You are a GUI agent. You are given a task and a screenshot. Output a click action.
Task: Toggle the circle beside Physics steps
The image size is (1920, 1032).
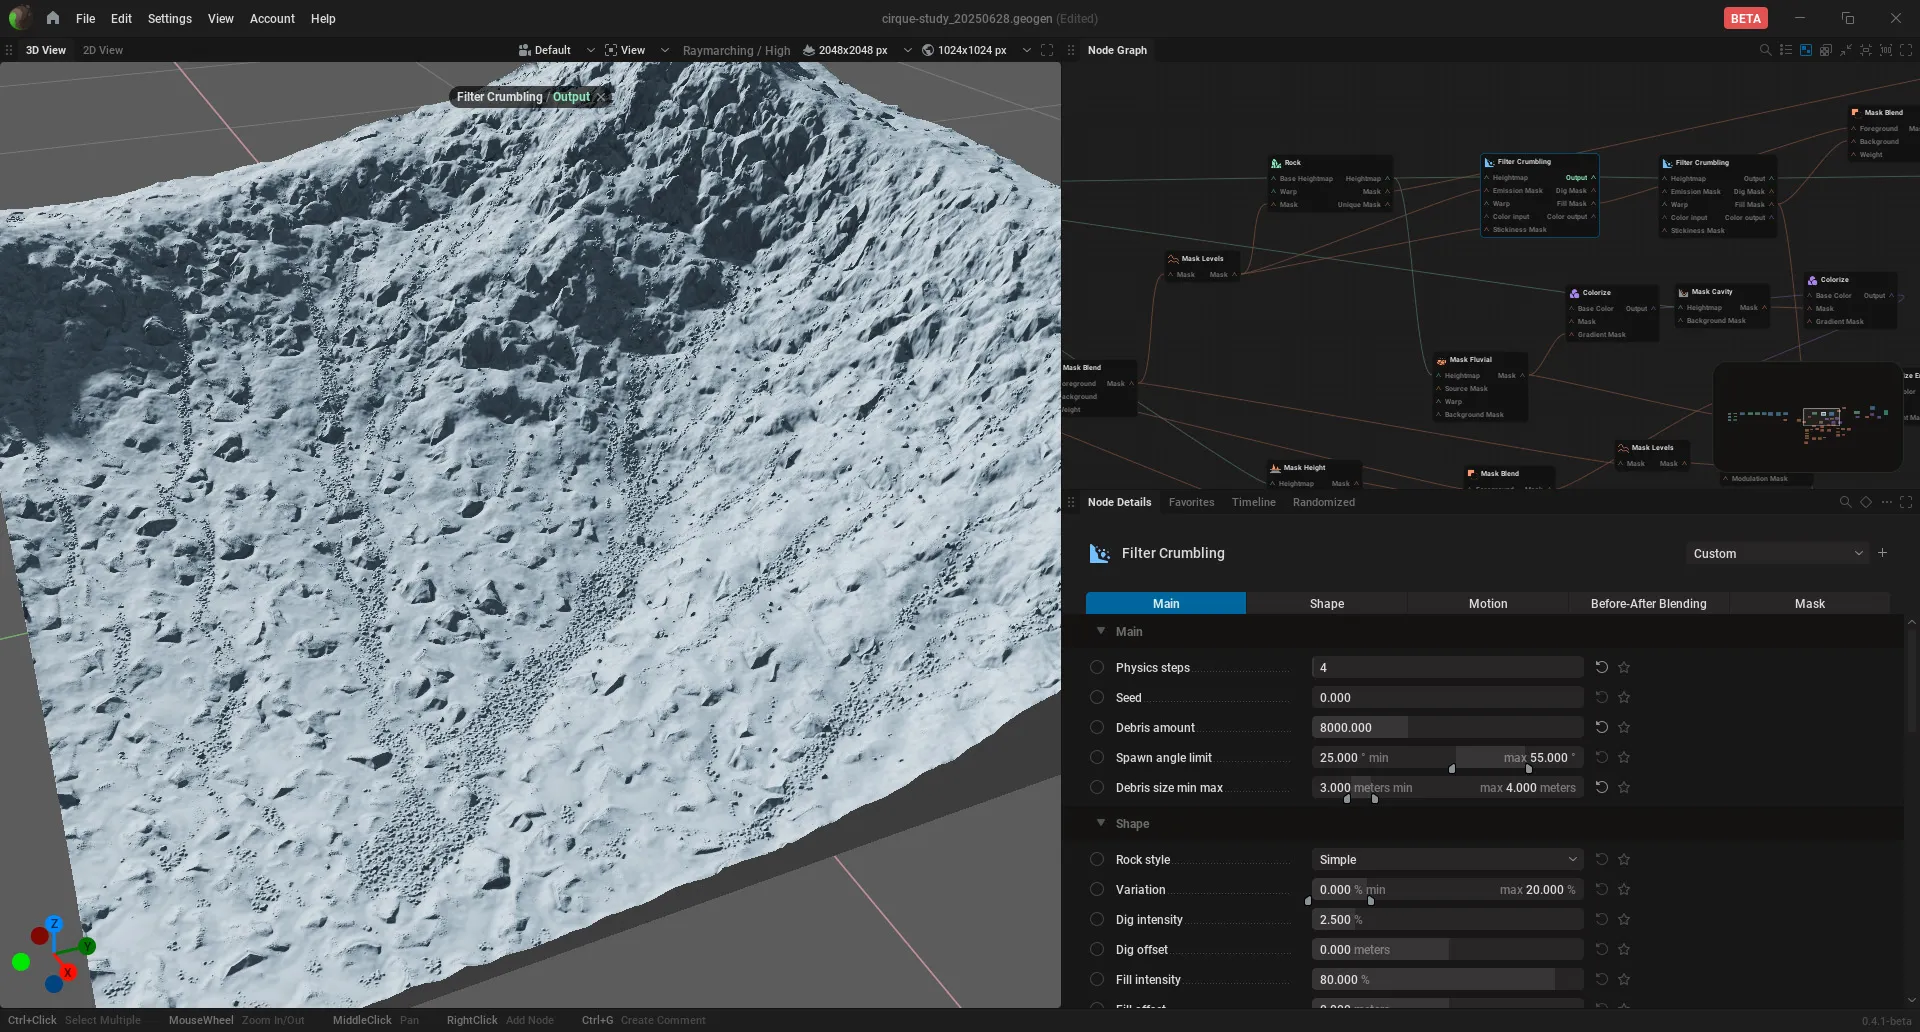coord(1097,667)
